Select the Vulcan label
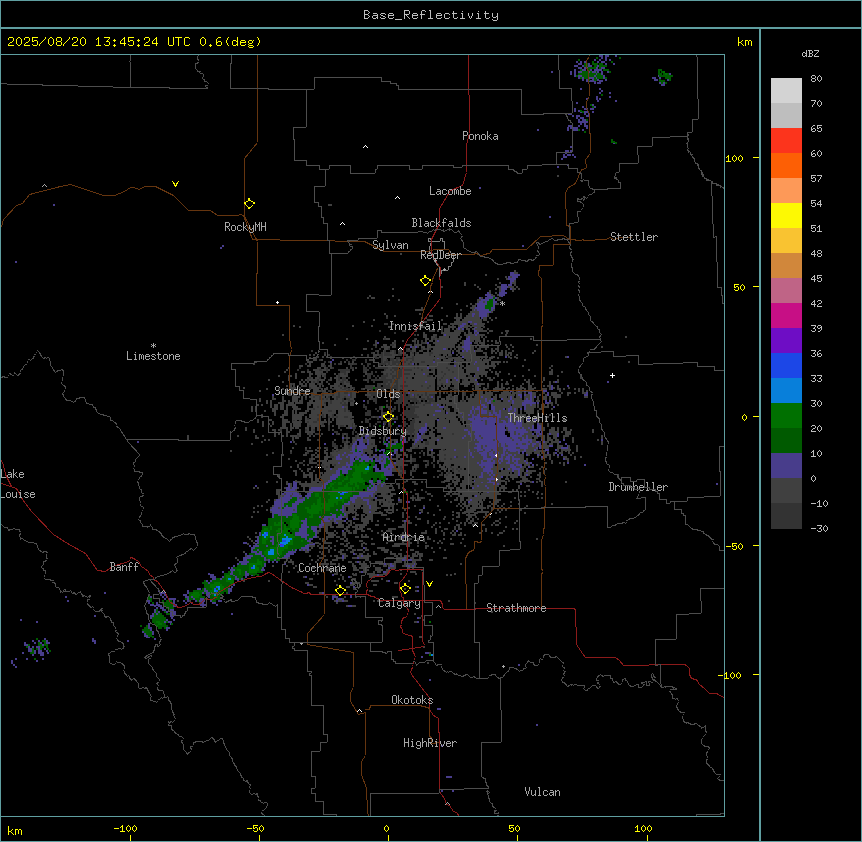The height and width of the screenshot is (842, 862). point(543,792)
